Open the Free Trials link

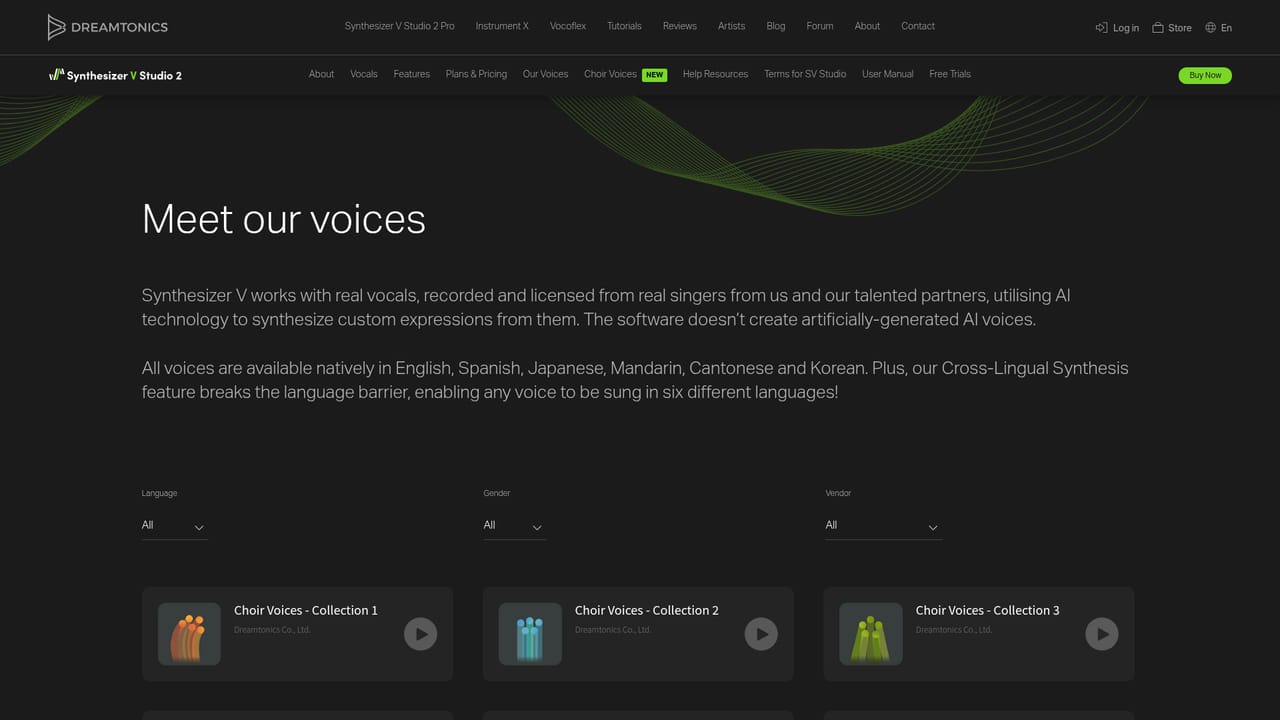click(x=950, y=74)
